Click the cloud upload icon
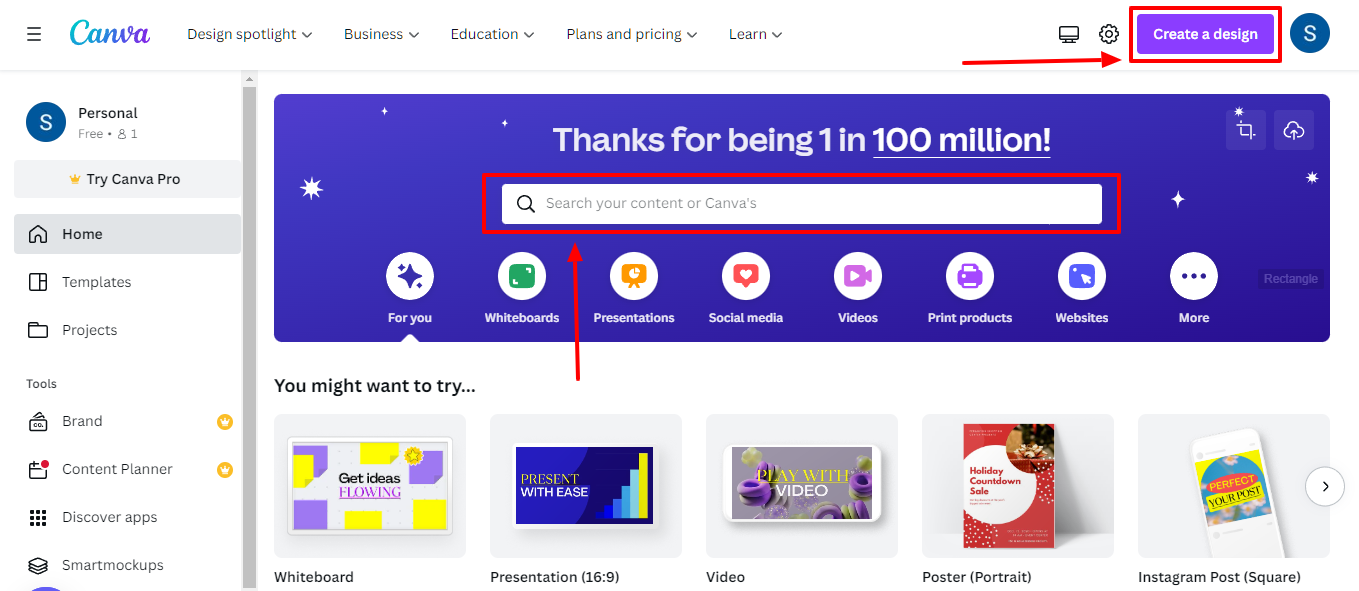1359x591 pixels. tap(1294, 130)
